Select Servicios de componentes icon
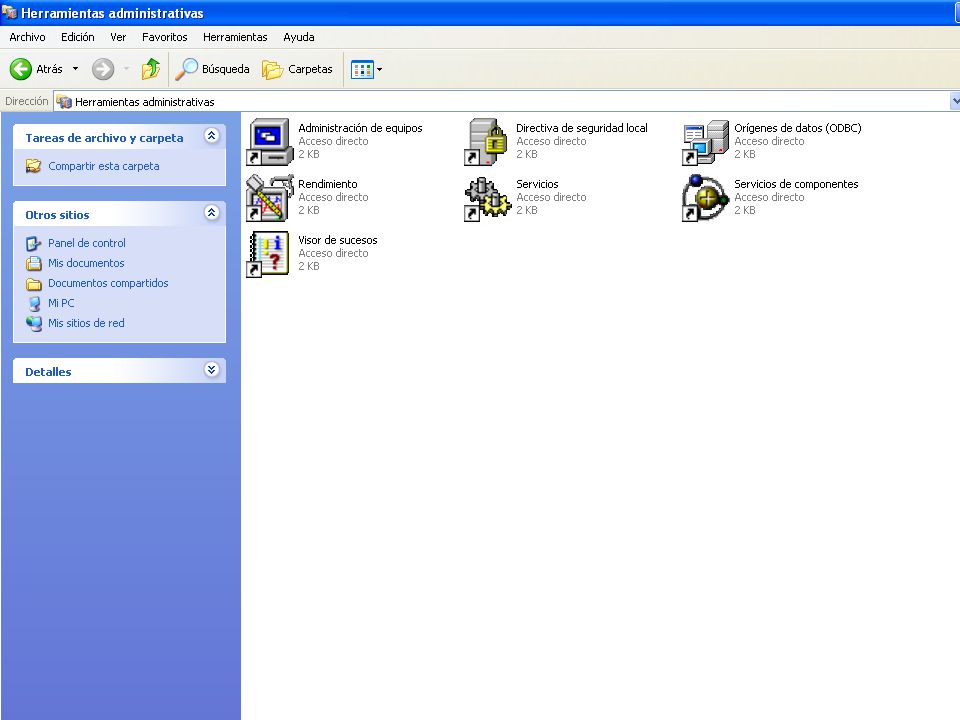This screenshot has width=960, height=720. click(705, 198)
